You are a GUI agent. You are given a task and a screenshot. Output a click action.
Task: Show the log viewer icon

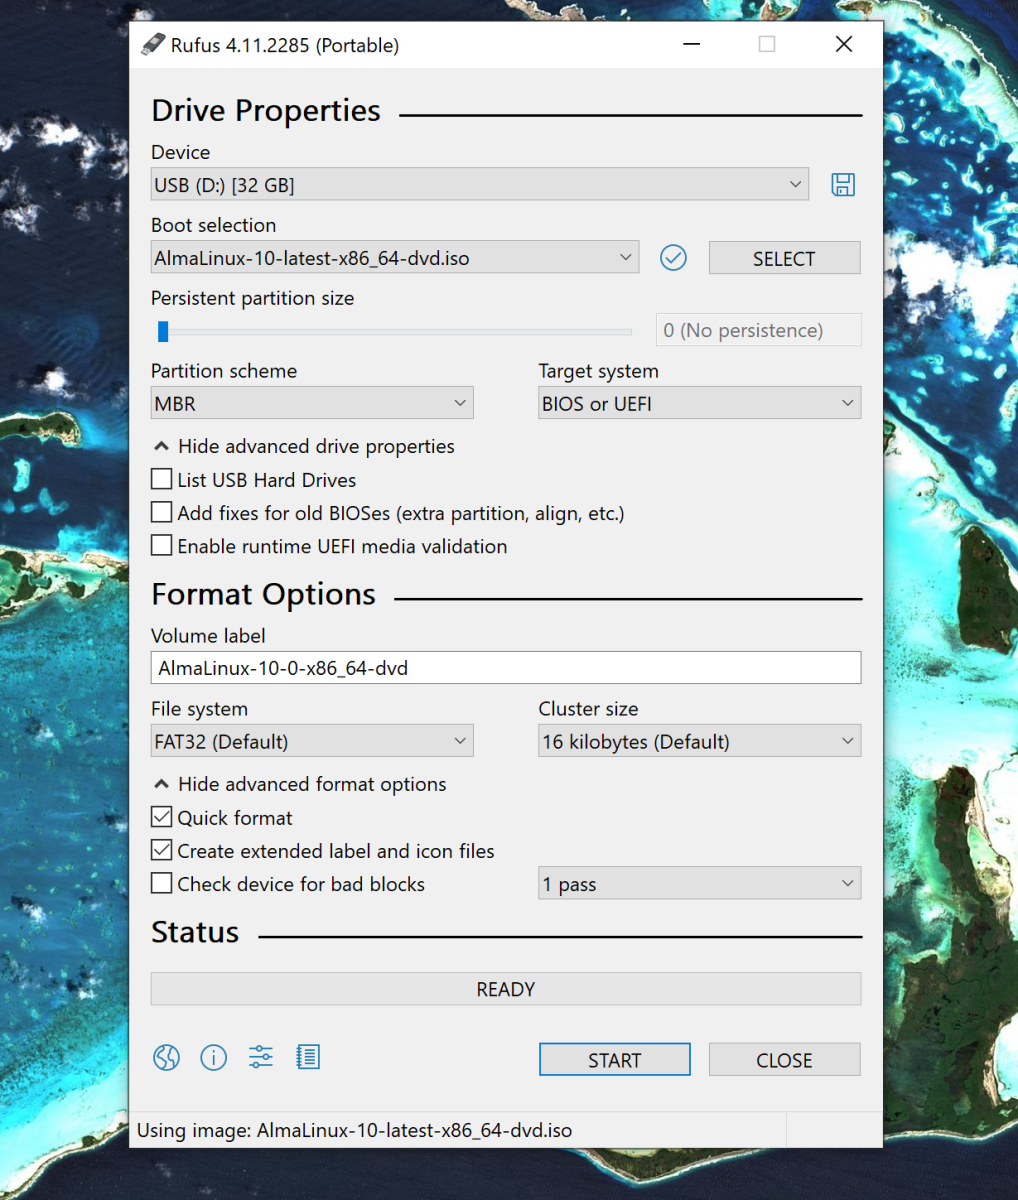pos(308,1058)
